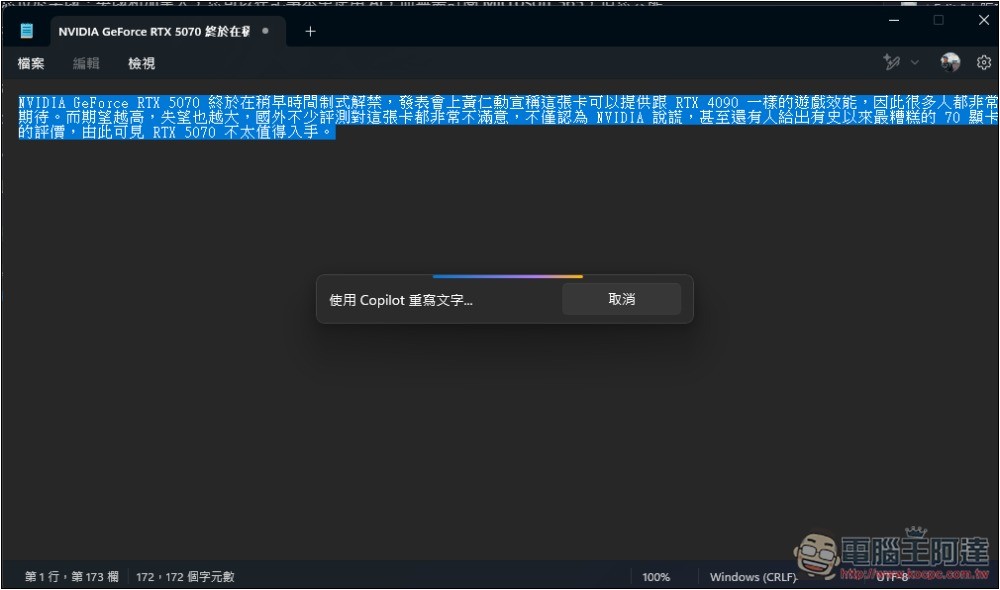Click the 使用 Copilot 重寫文字 status text

click(x=401, y=300)
